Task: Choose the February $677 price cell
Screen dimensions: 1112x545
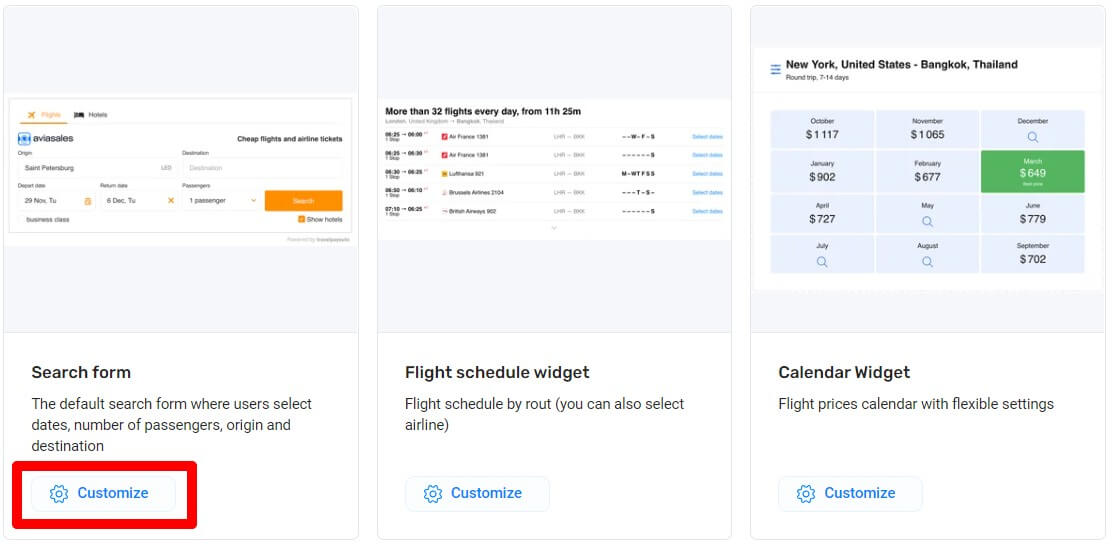Action: 927,171
